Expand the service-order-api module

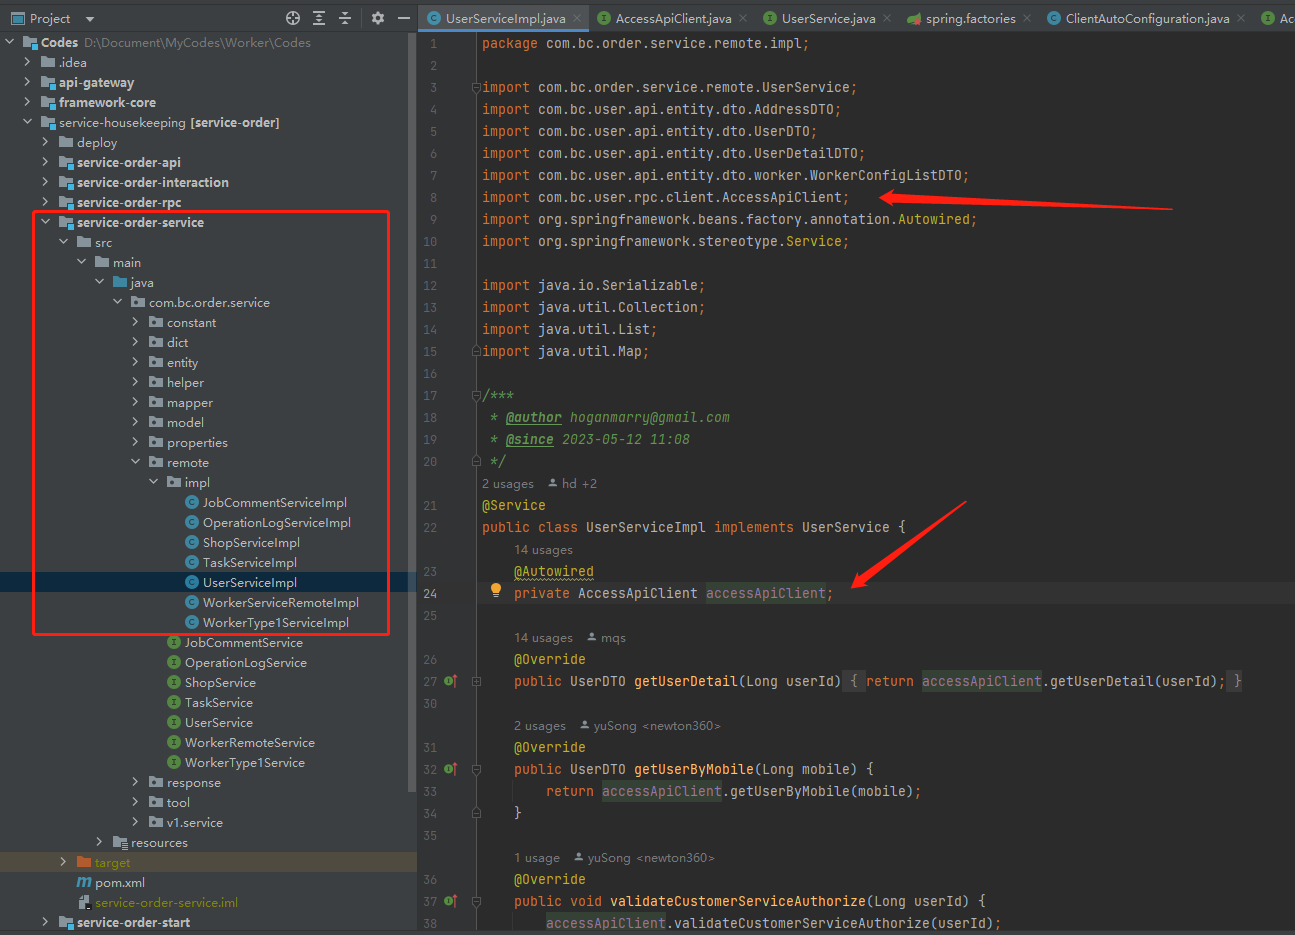click(46, 162)
